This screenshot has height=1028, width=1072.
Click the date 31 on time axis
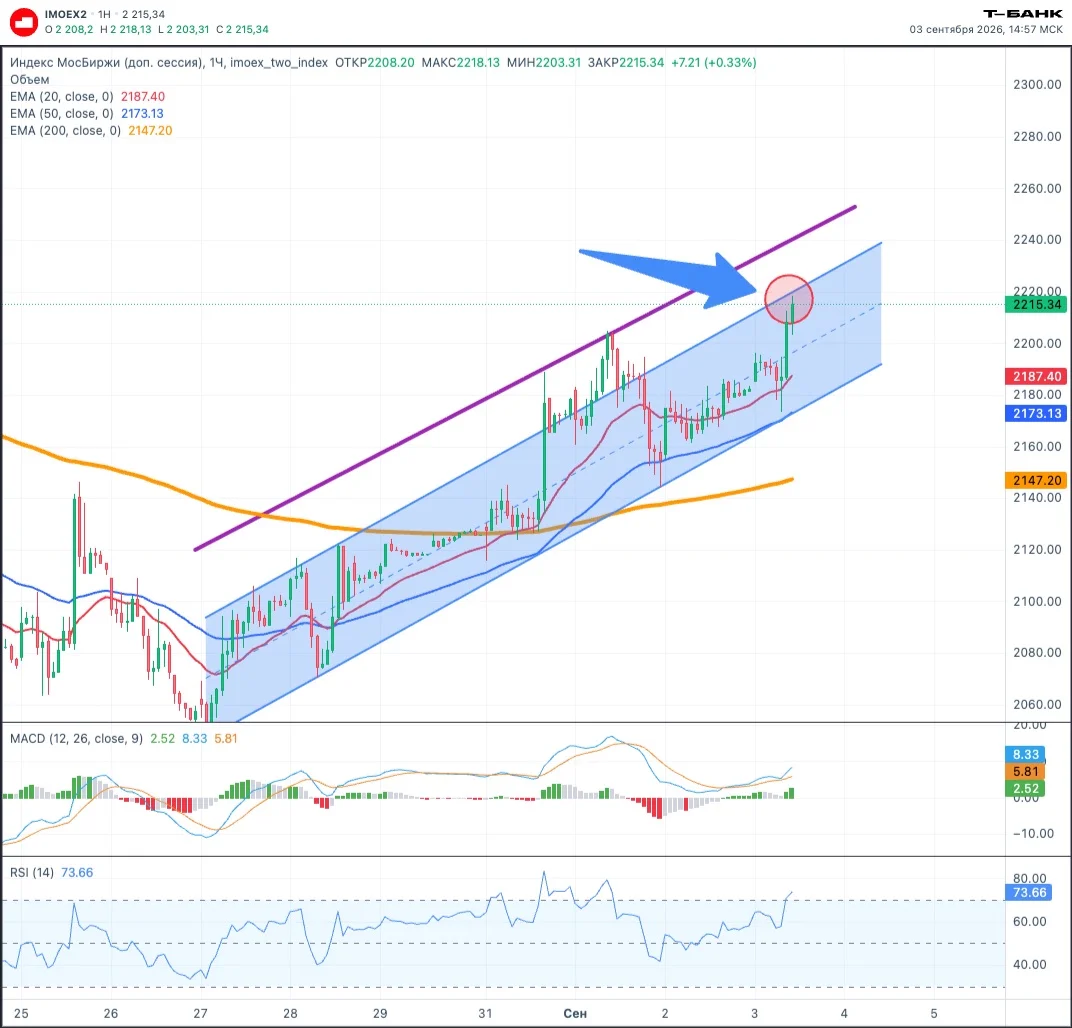point(485,1013)
